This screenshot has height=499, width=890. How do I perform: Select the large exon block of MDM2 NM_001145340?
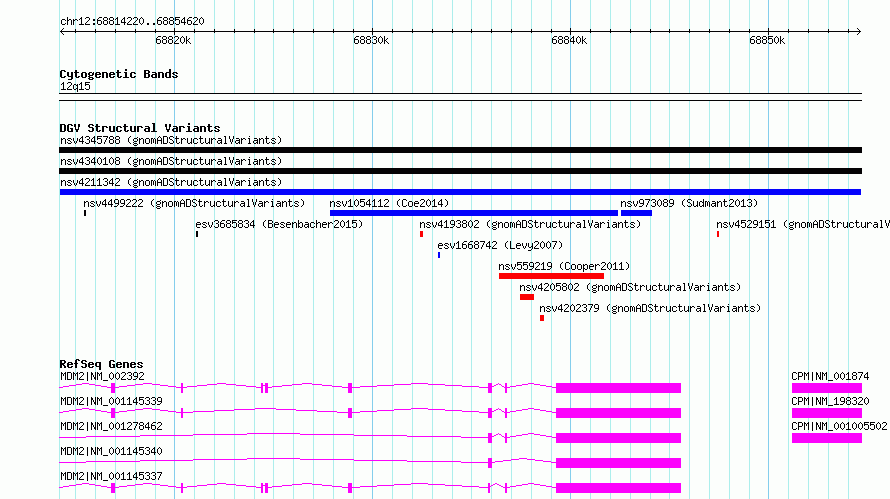[618, 463]
